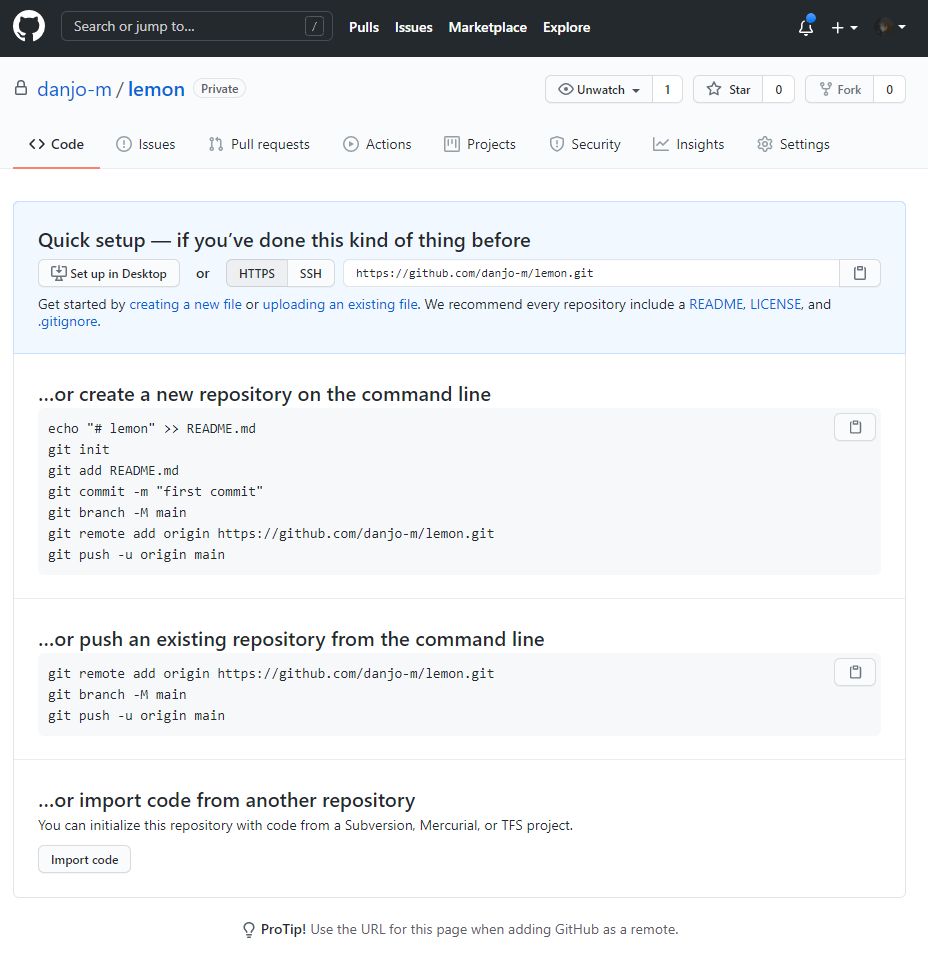Open the Actions tab
The image size is (928, 969).
point(378,144)
